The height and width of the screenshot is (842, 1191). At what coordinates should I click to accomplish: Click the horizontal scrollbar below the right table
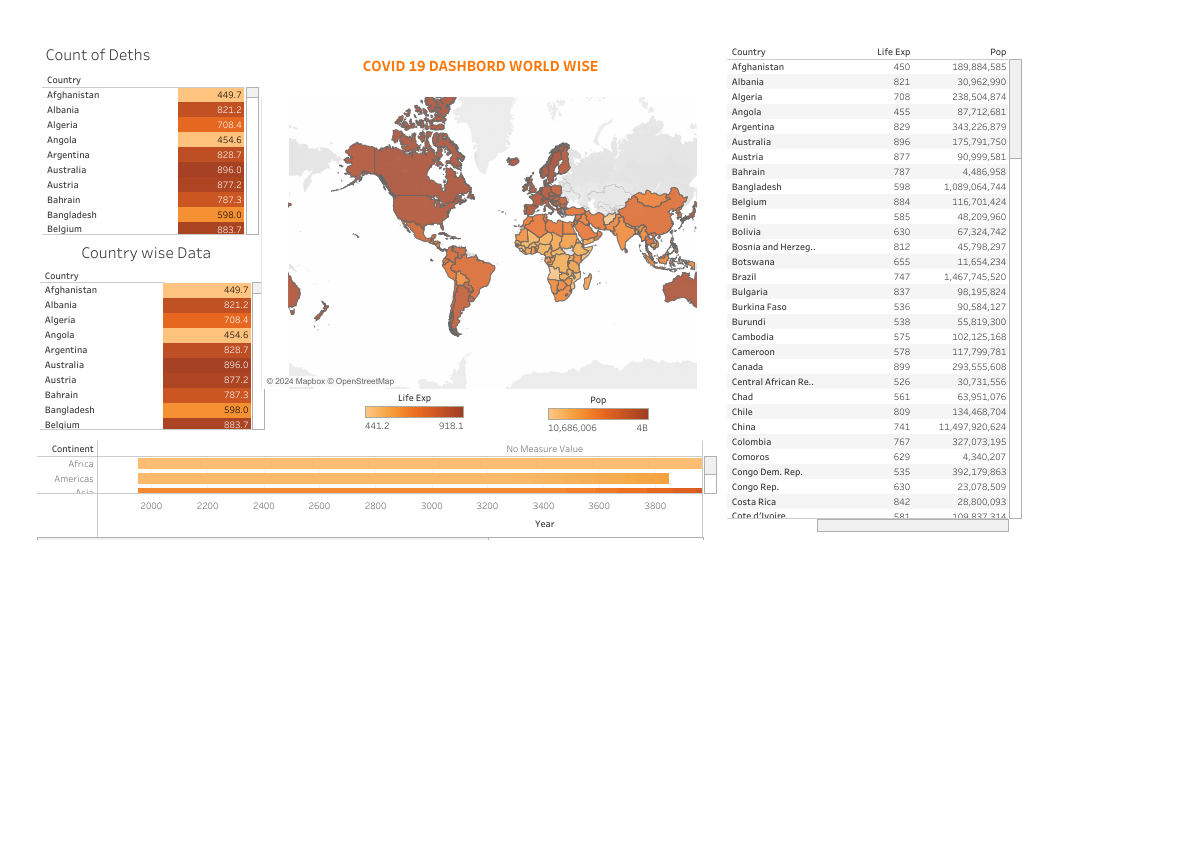tap(913, 523)
